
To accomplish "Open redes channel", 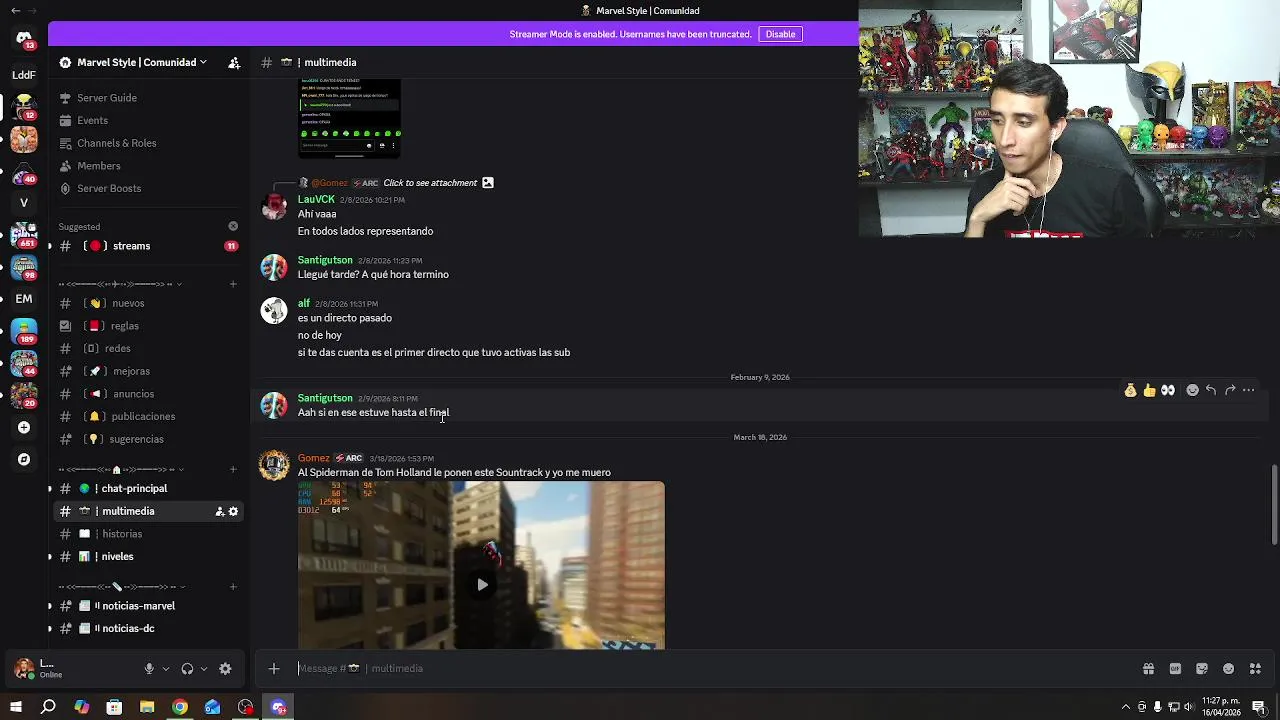I will [149, 349].
